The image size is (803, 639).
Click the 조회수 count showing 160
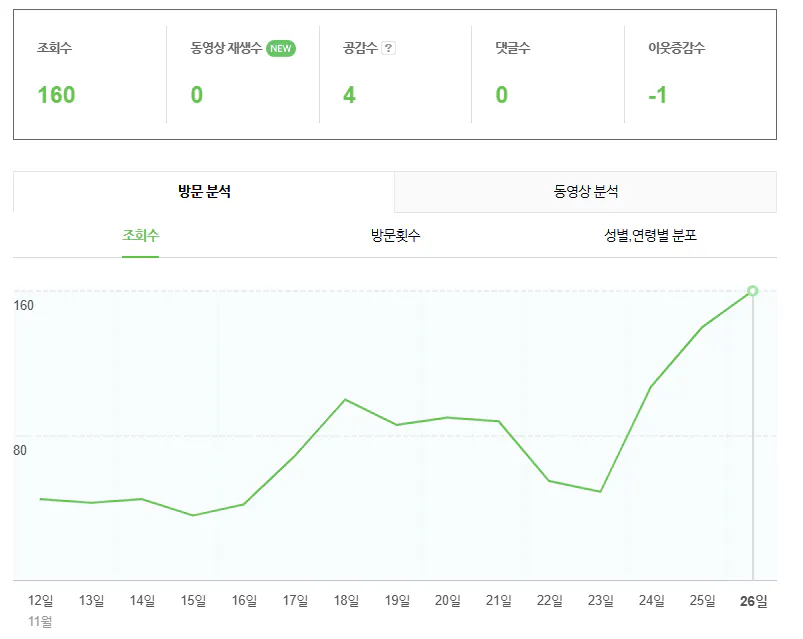(x=57, y=95)
